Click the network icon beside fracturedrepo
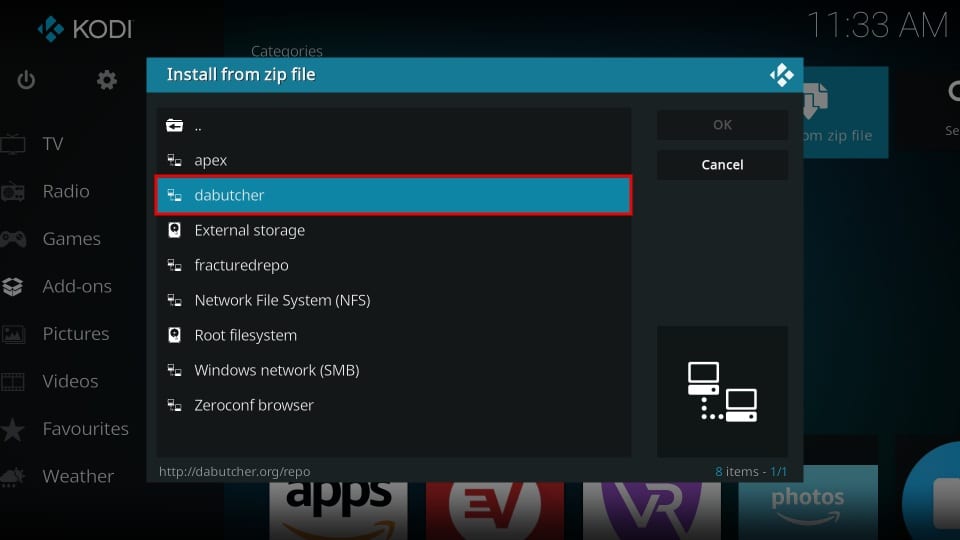 (x=174, y=265)
